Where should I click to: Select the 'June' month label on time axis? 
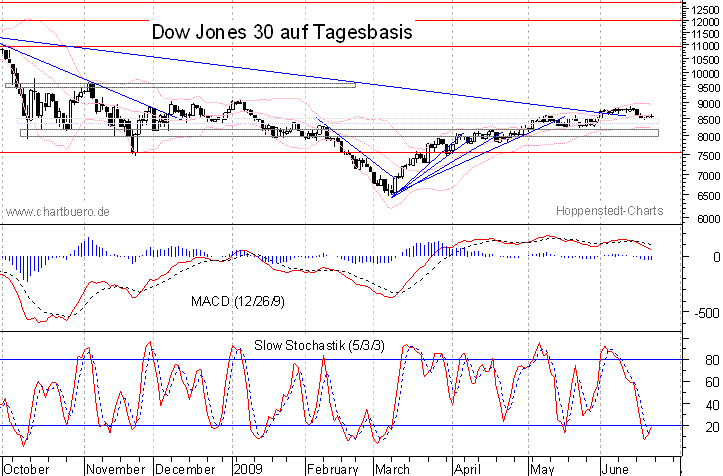pyautogui.click(x=615, y=469)
